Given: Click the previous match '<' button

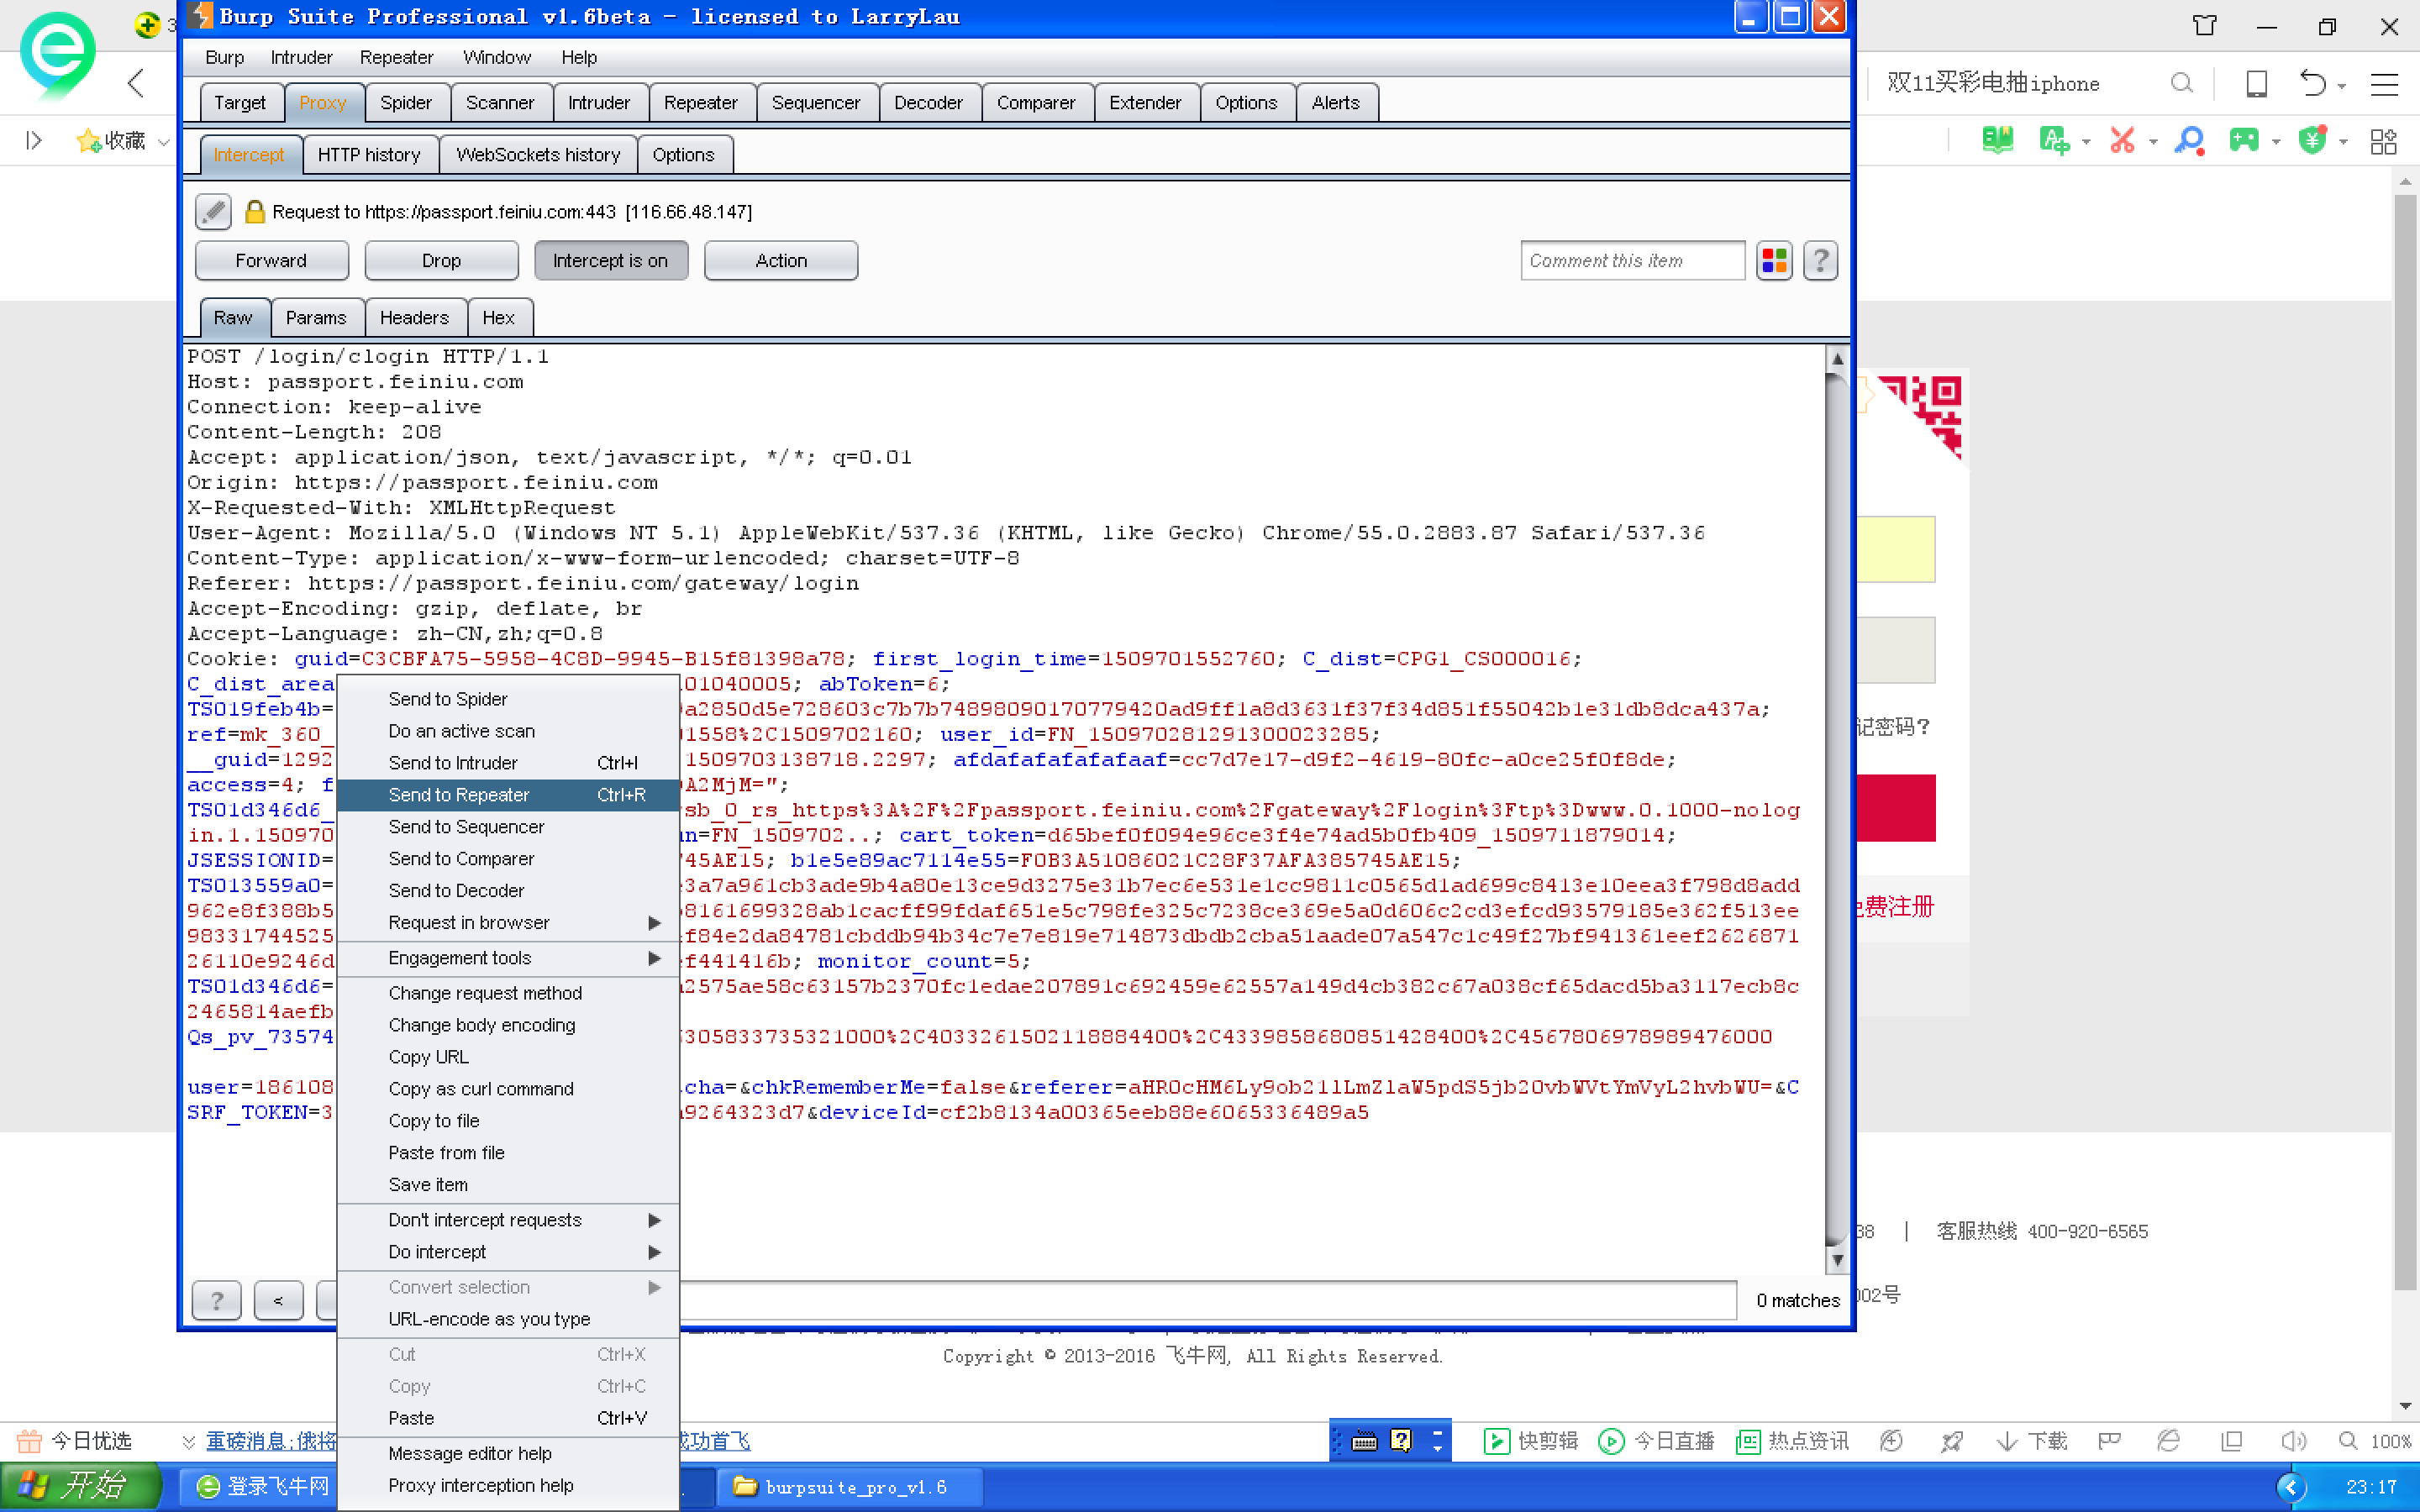Looking at the screenshot, I should [278, 1300].
